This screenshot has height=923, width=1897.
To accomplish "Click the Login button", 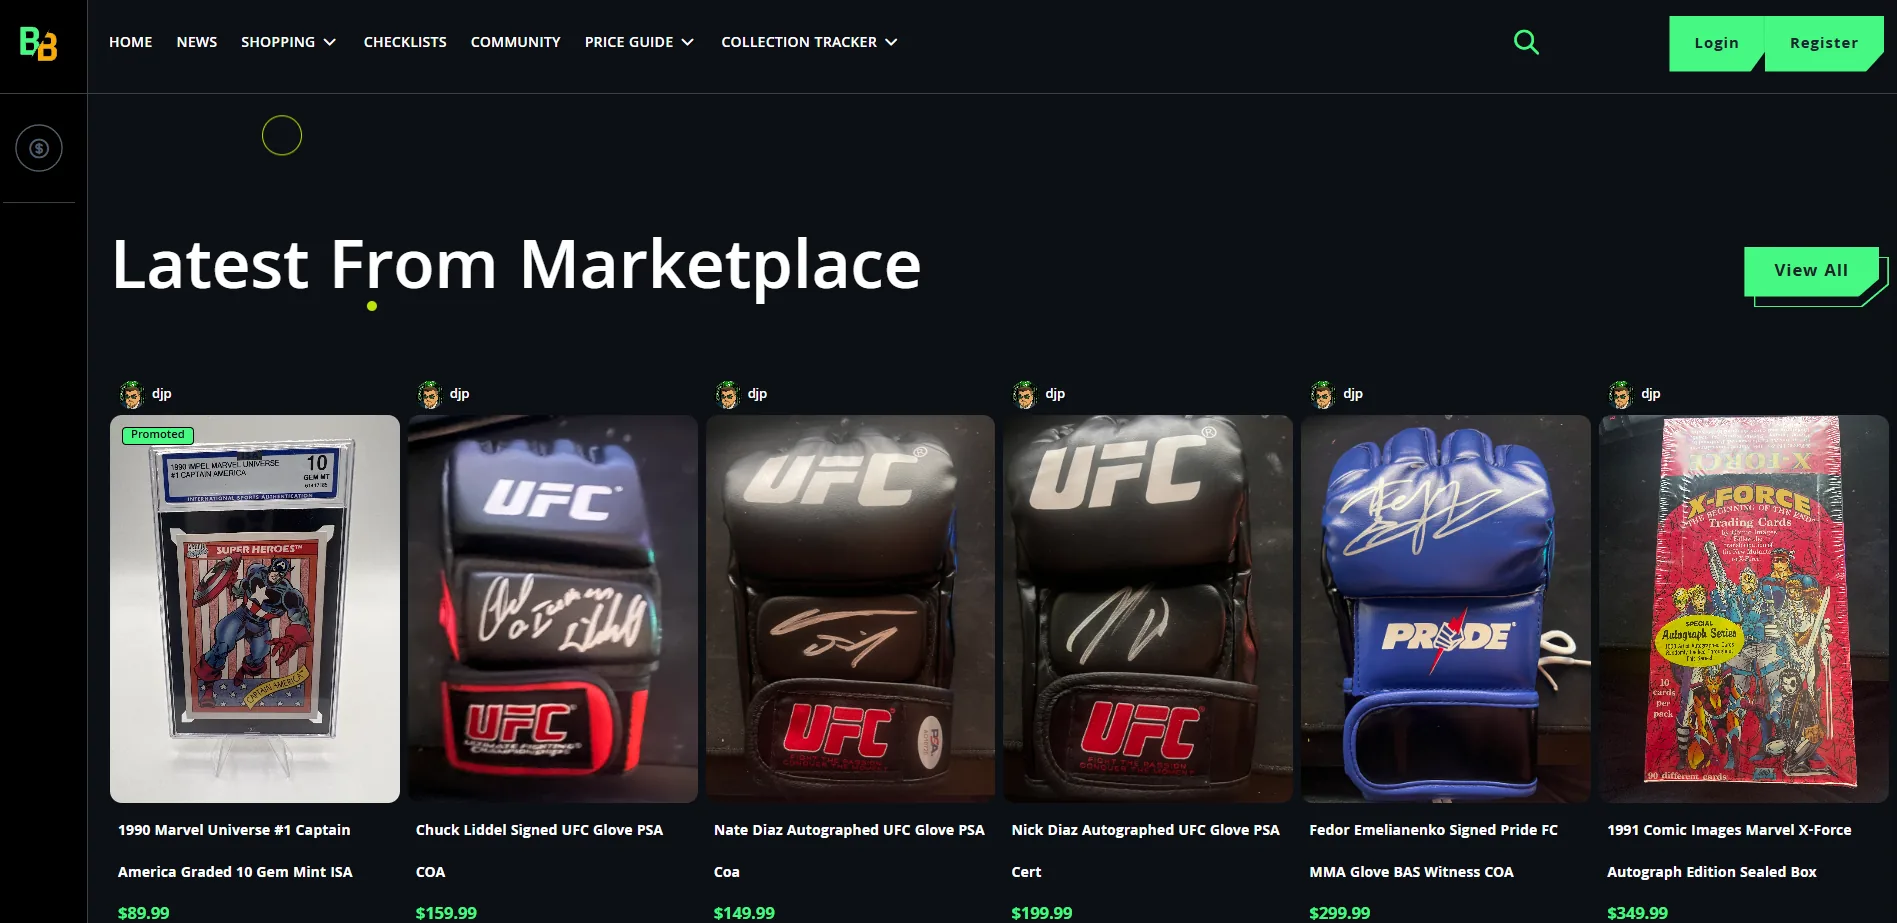I will (x=1716, y=43).
